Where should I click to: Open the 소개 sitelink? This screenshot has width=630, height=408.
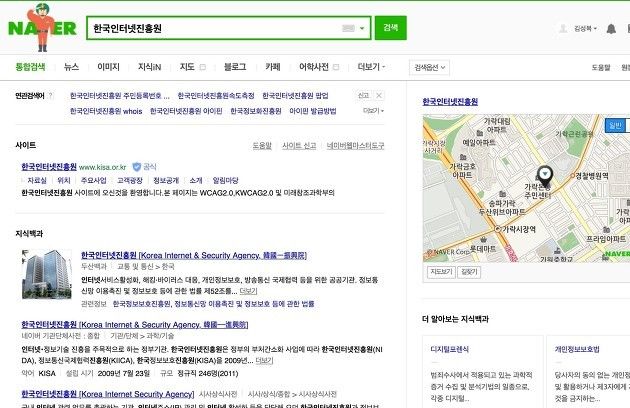[196, 180]
